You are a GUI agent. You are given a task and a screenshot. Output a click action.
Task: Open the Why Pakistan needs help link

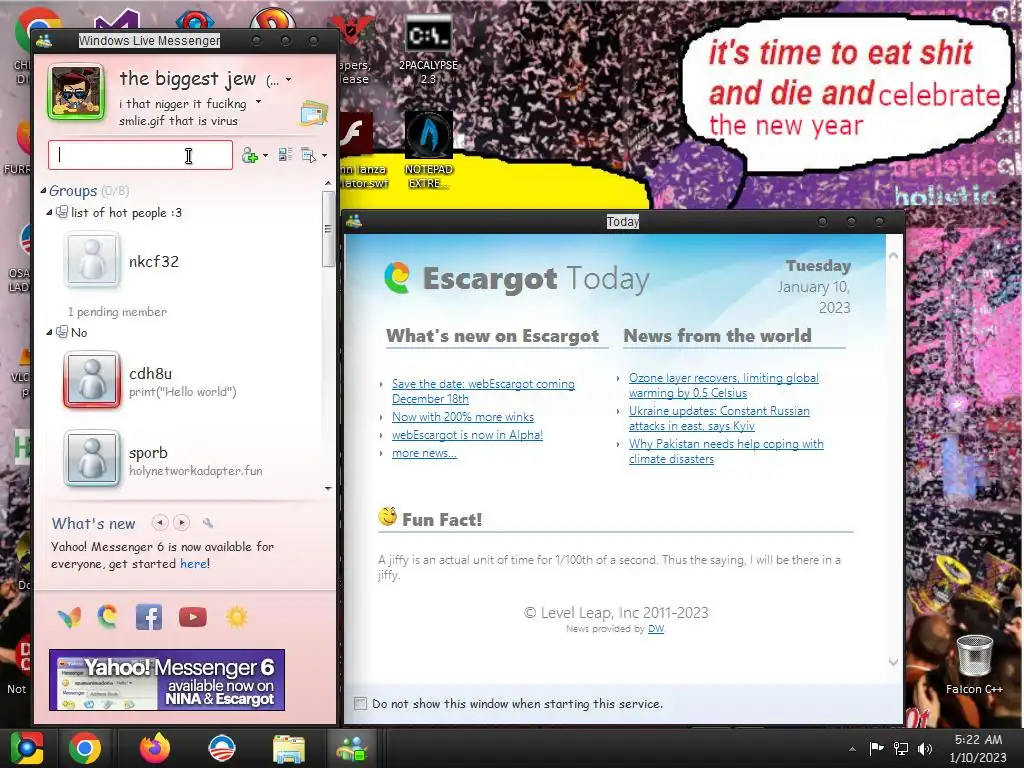[726, 451]
